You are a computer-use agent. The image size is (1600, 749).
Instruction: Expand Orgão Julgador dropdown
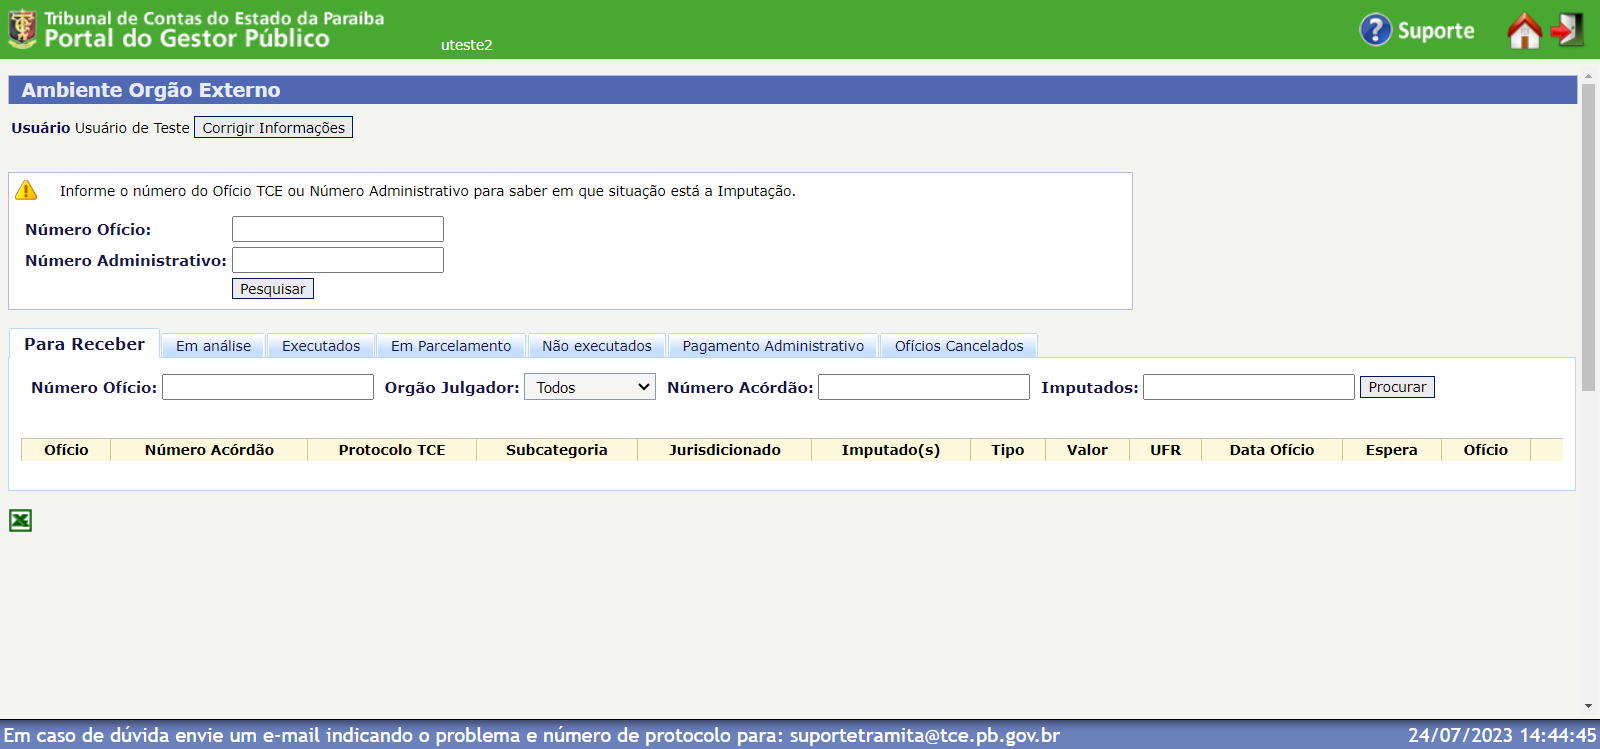[590, 387]
